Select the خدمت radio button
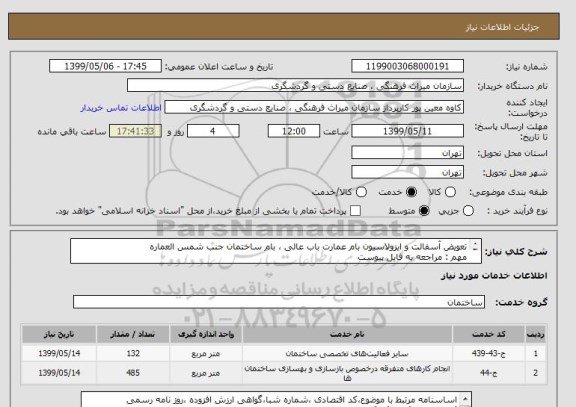This screenshot has height=407, width=576. click(x=411, y=192)
